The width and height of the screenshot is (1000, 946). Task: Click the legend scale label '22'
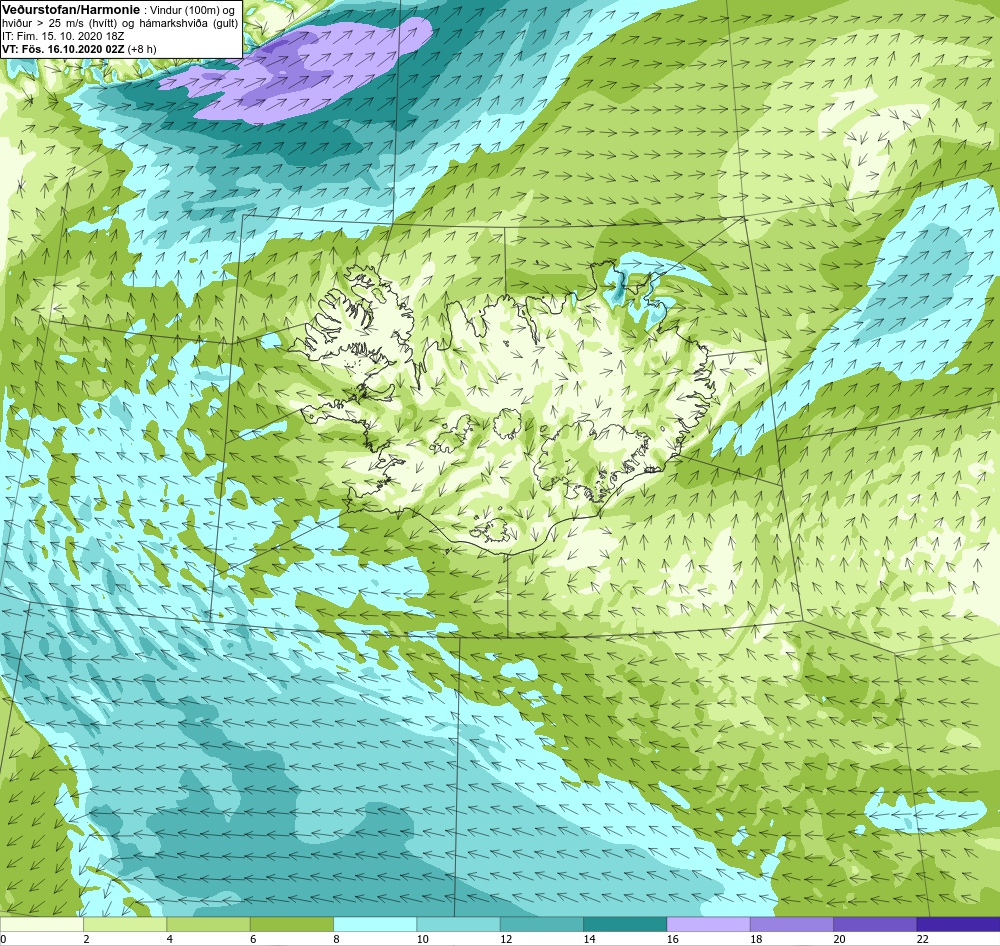tap(922, 939)
